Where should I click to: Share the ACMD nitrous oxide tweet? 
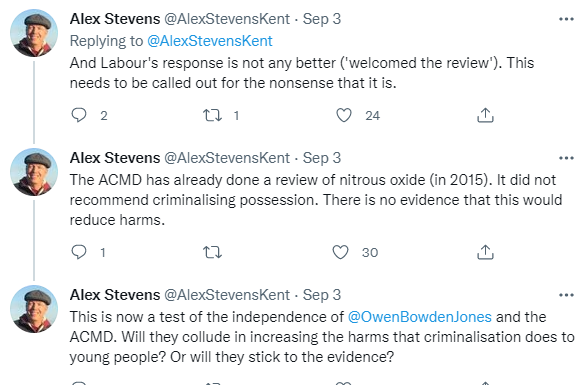485,252
